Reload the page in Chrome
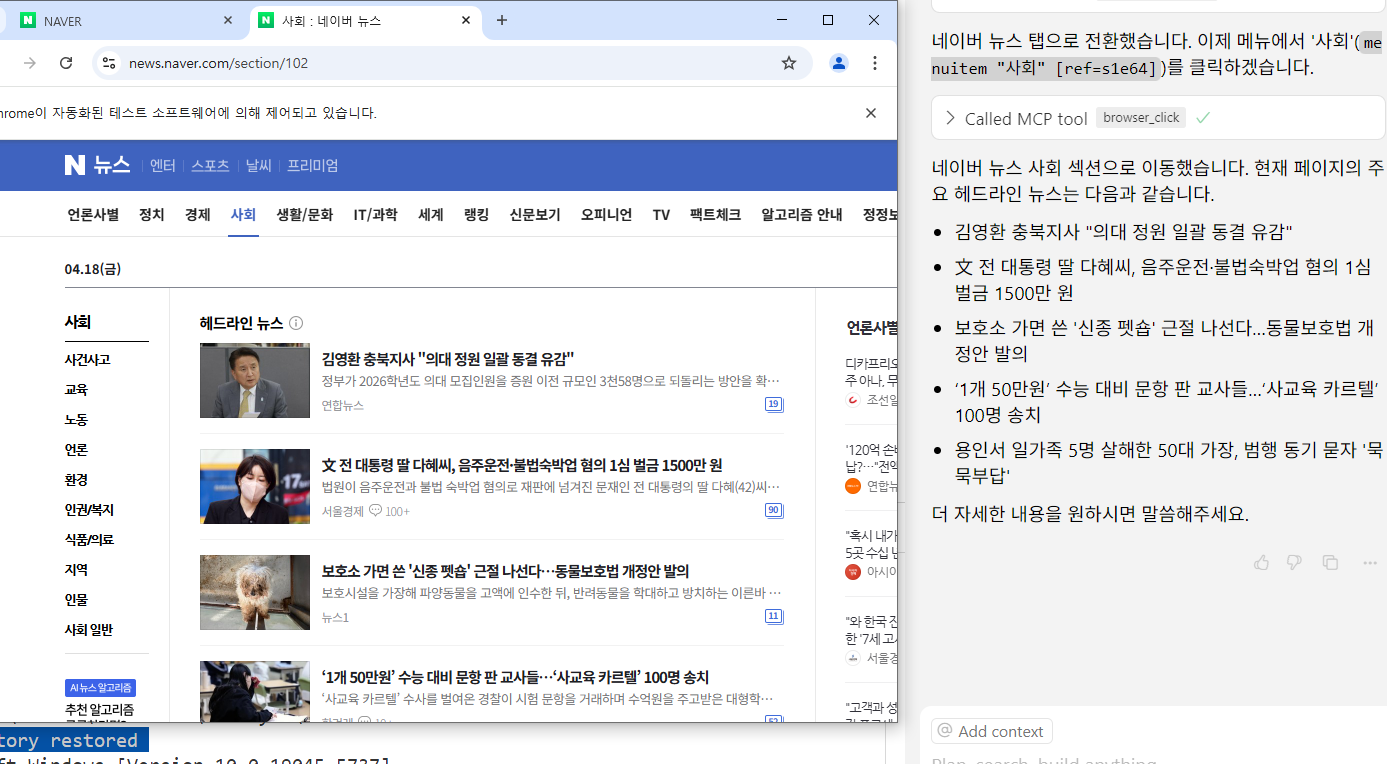 (x=66, y=63)
